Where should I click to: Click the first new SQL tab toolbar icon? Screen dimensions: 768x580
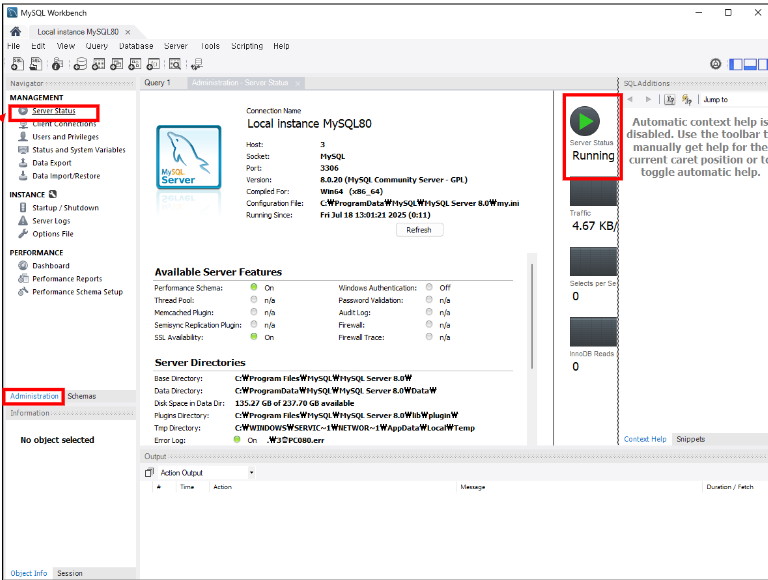point(15,64)
